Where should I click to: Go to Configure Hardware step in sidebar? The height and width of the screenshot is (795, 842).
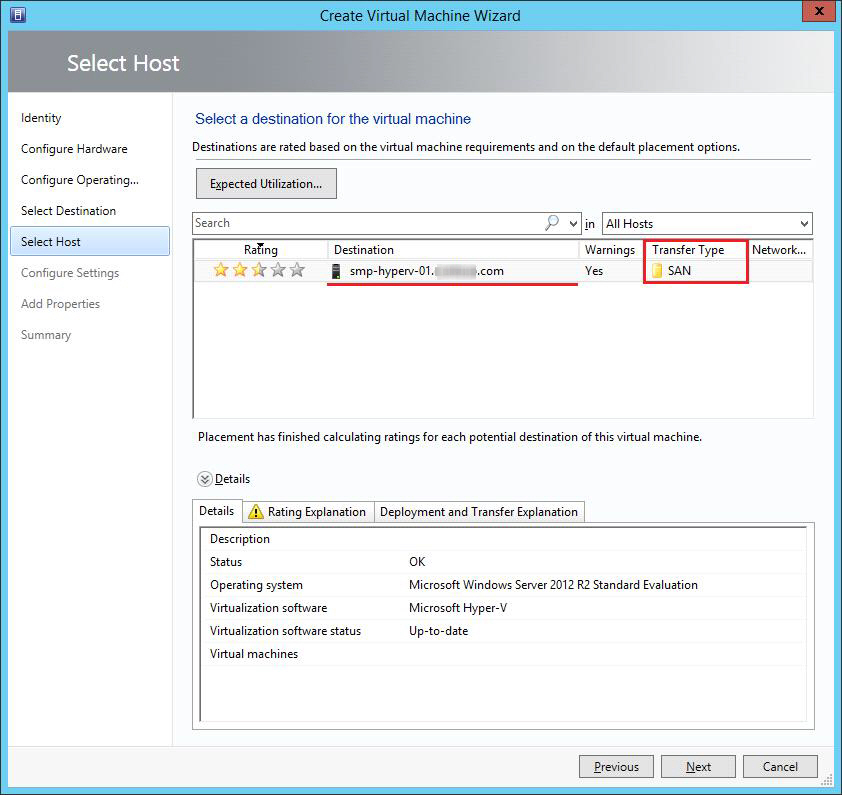pos(74,149)
